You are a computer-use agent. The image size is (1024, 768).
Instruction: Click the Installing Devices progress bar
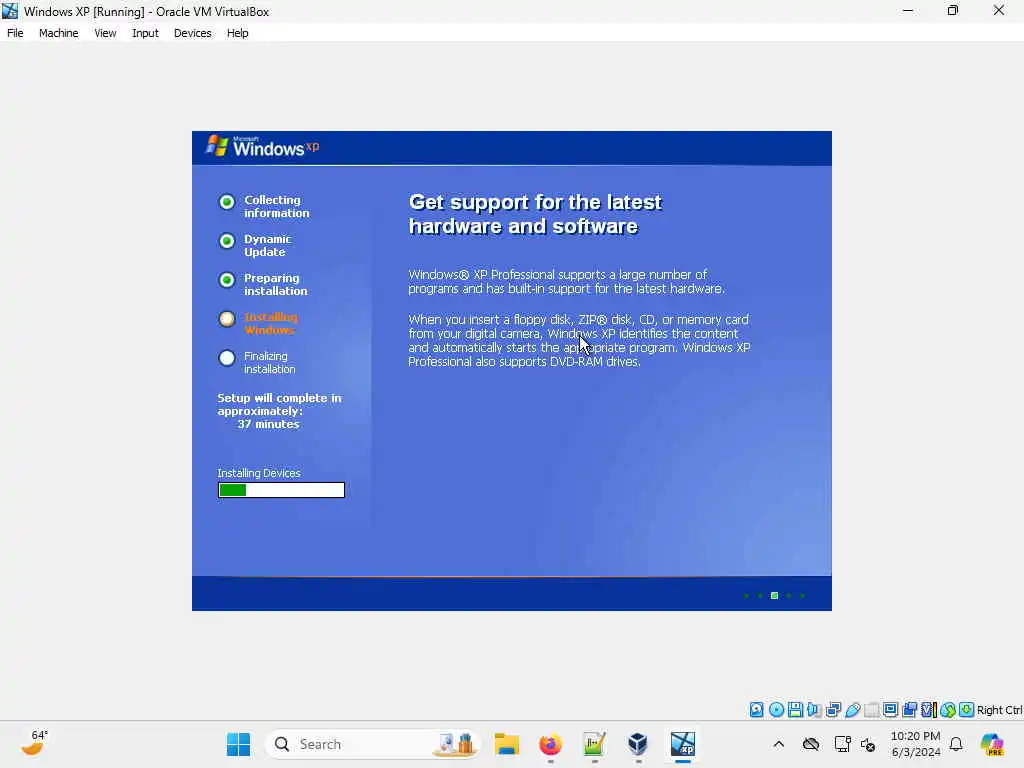[x=281, y=490]
